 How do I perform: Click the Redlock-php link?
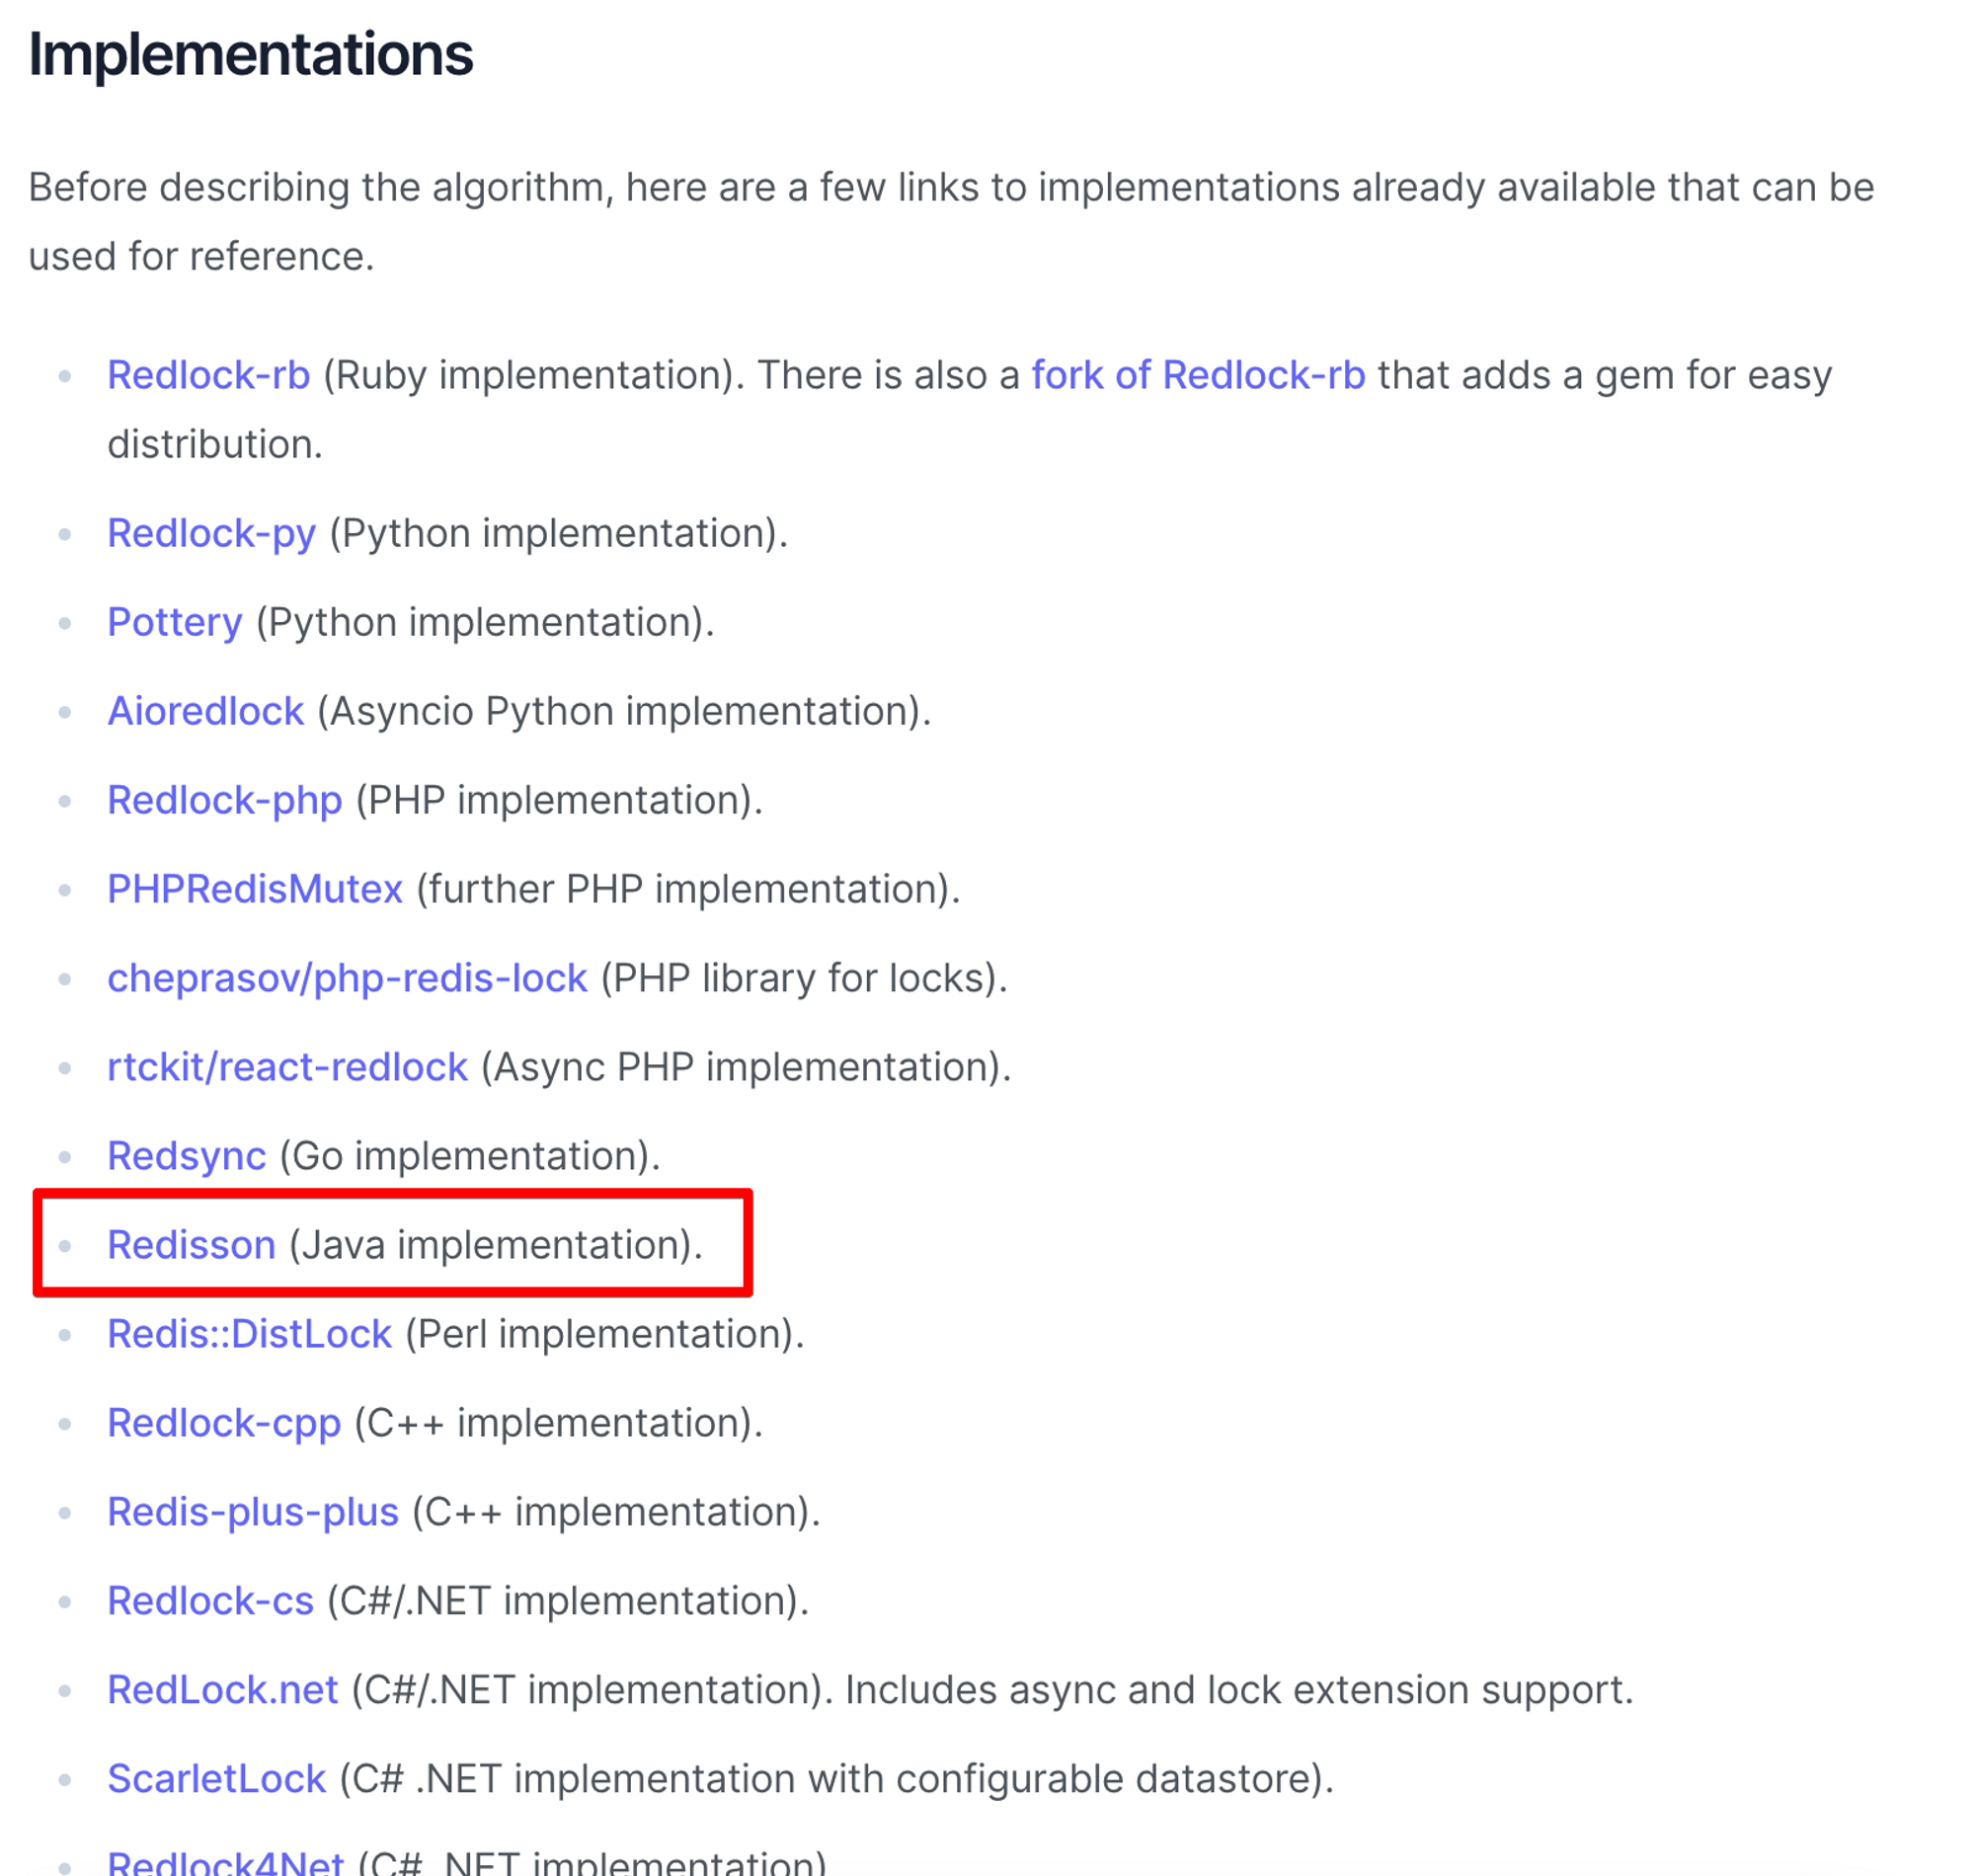point(225,801)
